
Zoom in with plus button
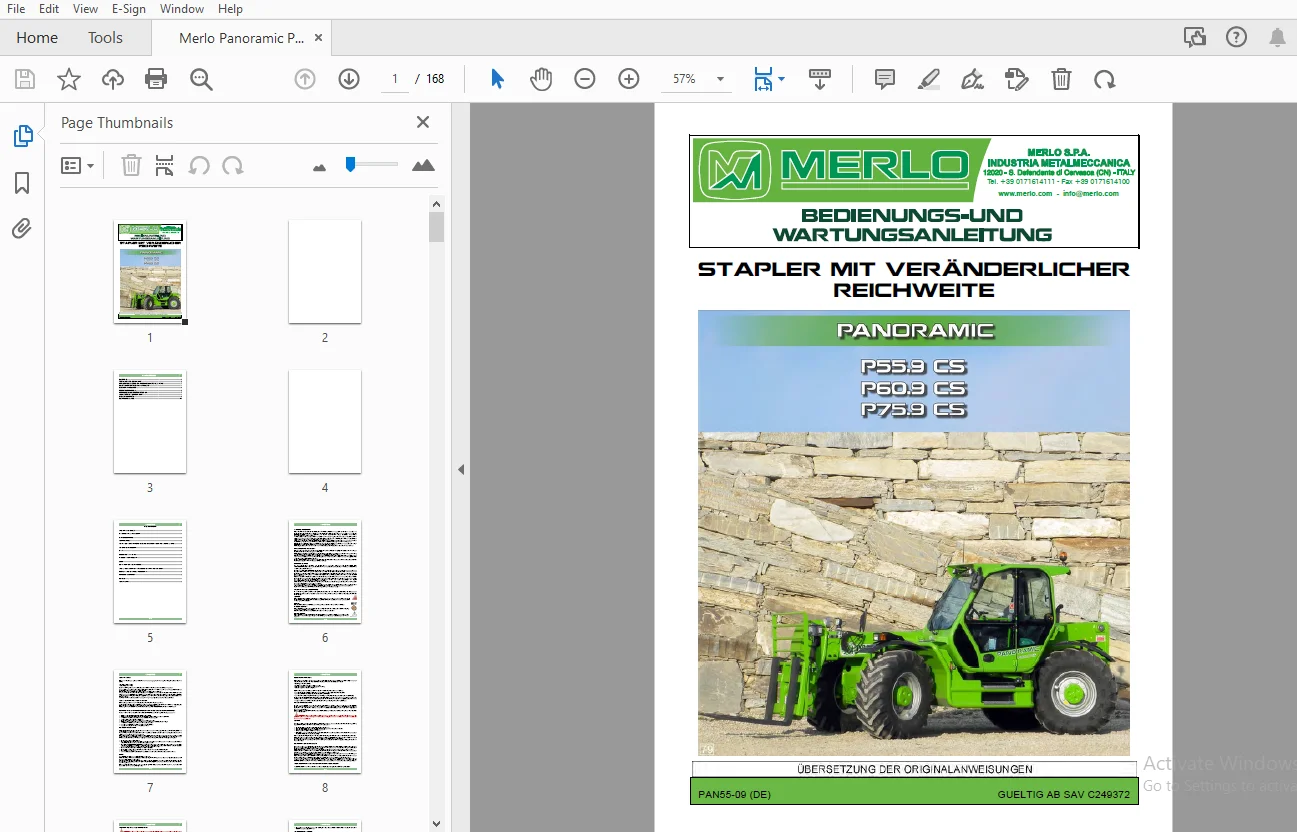click(x=629, y=79)
